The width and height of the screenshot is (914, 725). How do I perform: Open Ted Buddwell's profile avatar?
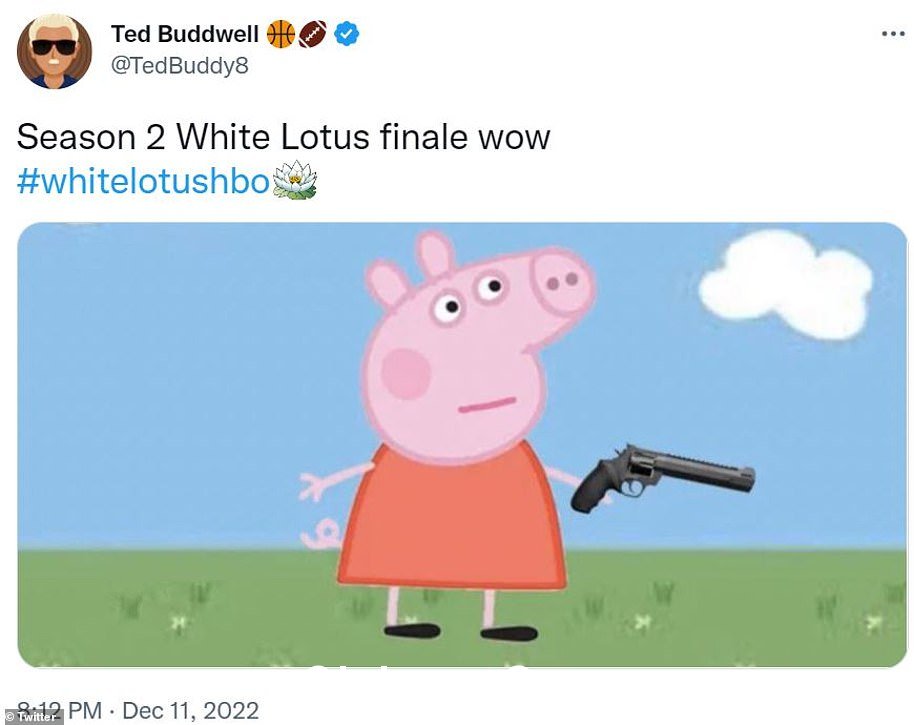[55, 51]
